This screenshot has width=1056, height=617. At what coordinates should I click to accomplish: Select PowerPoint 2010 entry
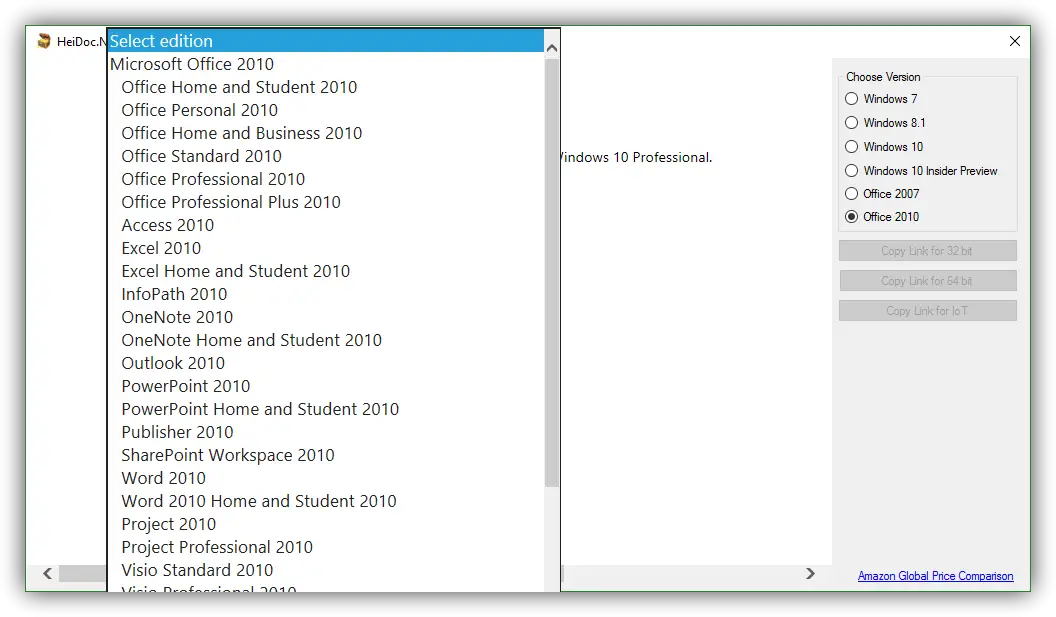[x=326, y=386]
